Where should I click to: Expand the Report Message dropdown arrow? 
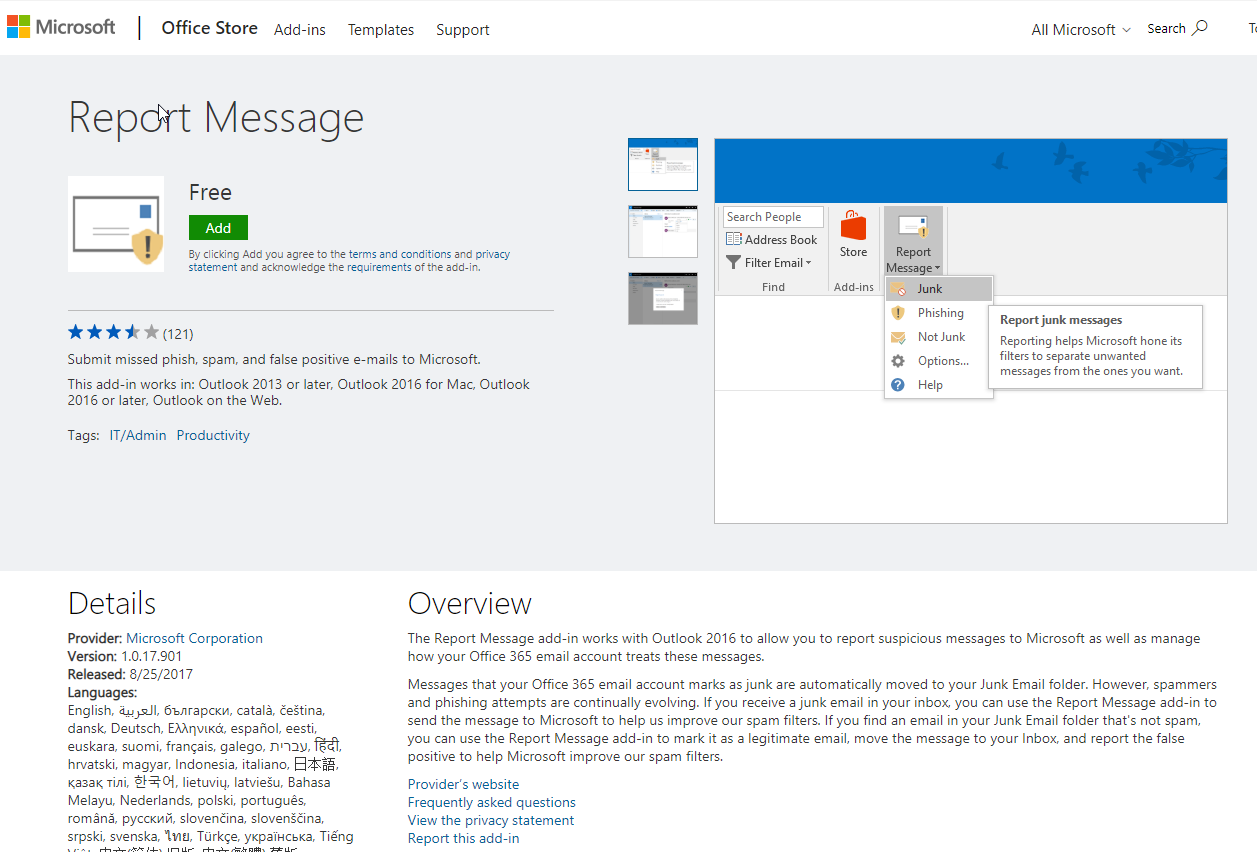point(937,268)
